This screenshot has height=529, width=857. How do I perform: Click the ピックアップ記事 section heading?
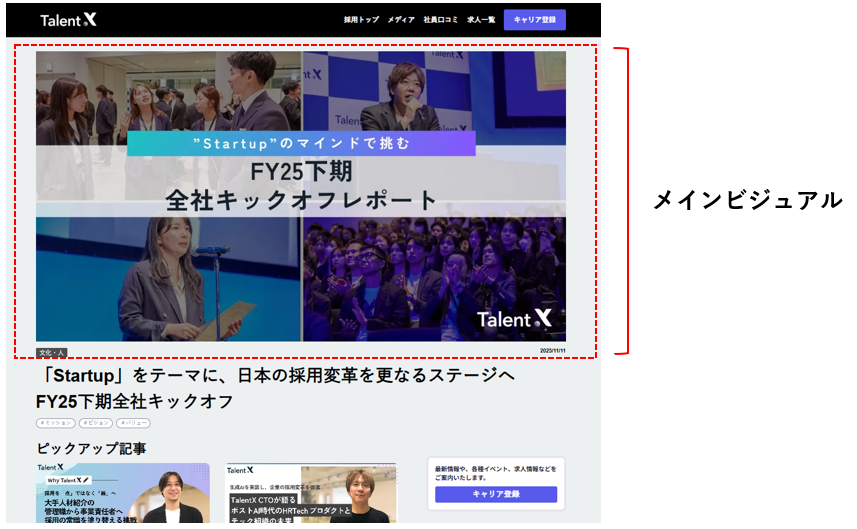pyautogui.click(x=91, y=448)
